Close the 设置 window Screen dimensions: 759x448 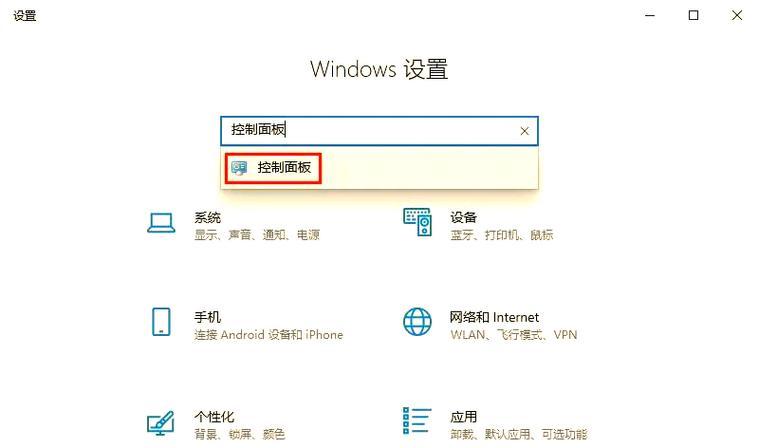(x=737, y=15)
